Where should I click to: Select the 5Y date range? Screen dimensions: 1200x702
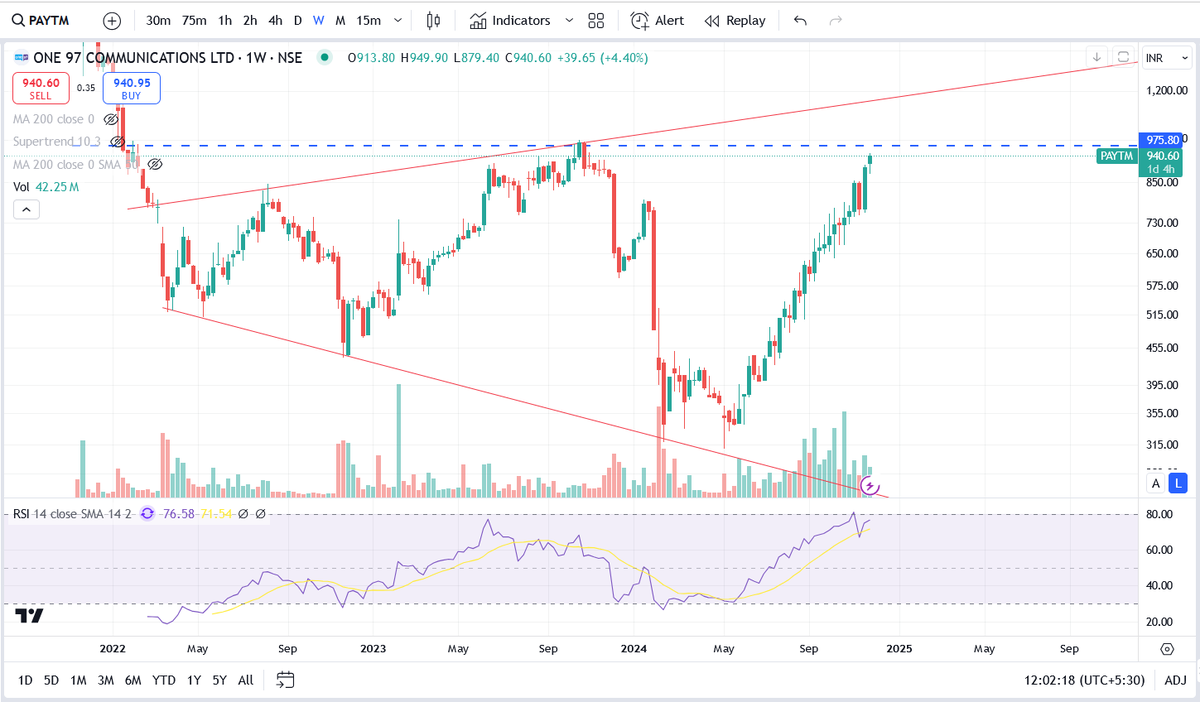[x=219, y=680]
